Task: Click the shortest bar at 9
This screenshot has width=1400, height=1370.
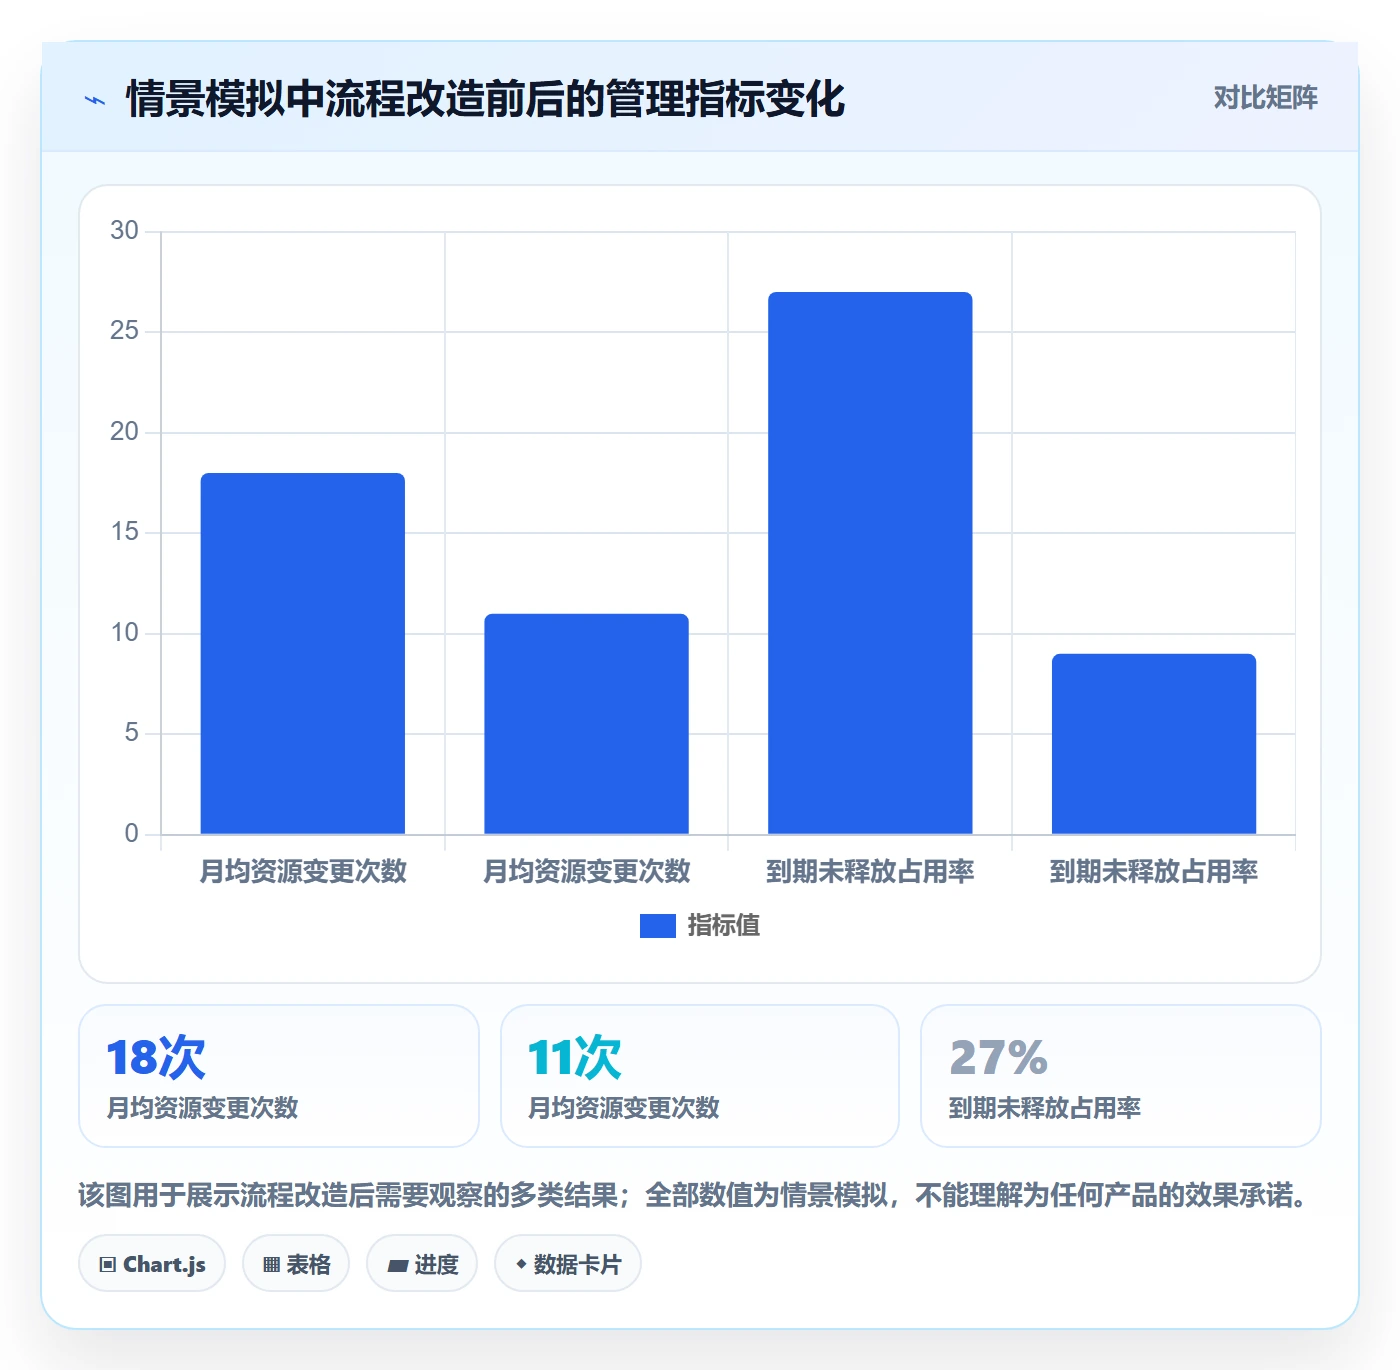Action: point(1154,744)
